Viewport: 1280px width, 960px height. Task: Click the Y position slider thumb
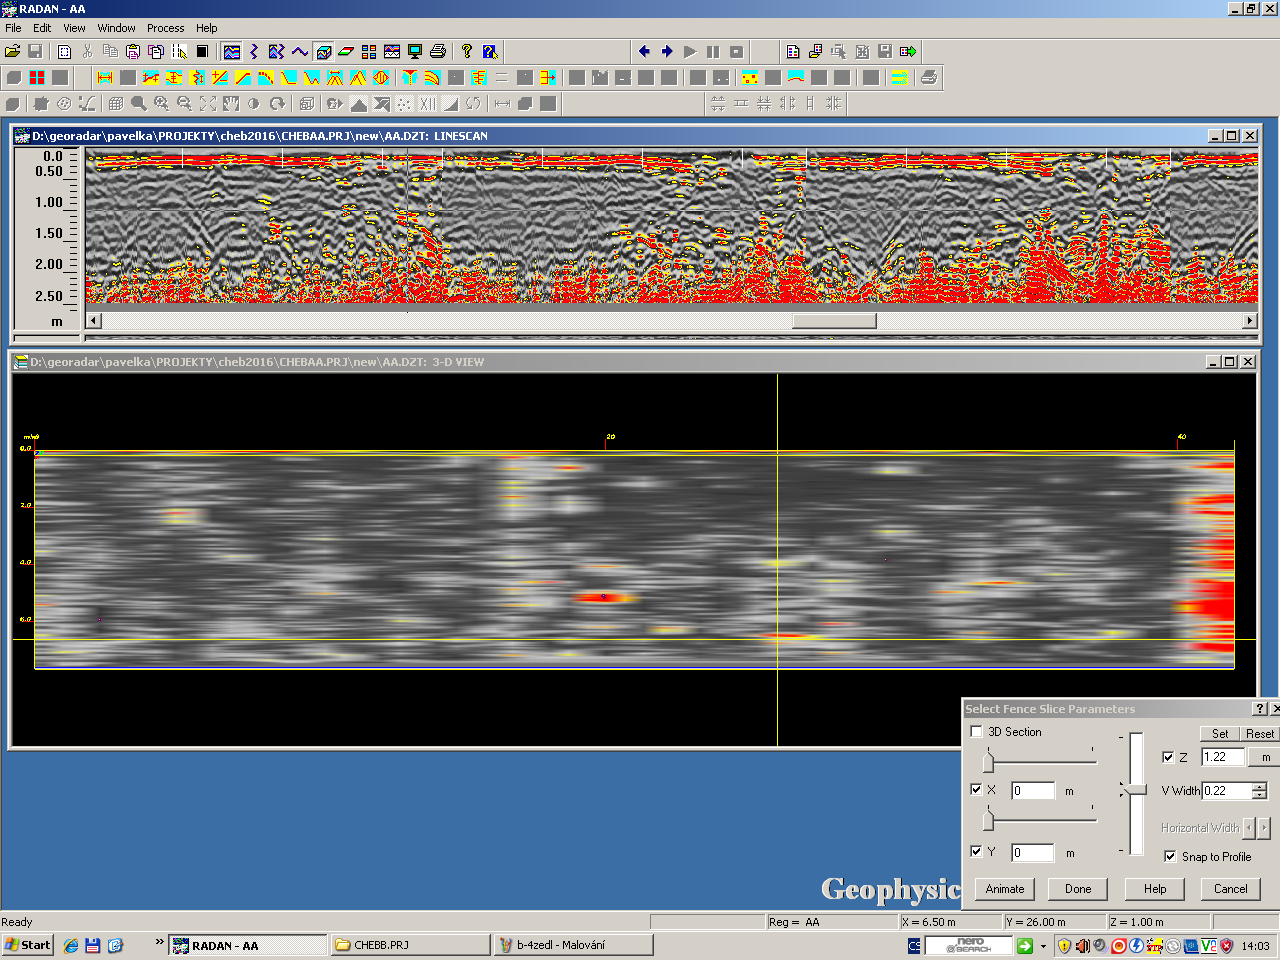[988, 820]
